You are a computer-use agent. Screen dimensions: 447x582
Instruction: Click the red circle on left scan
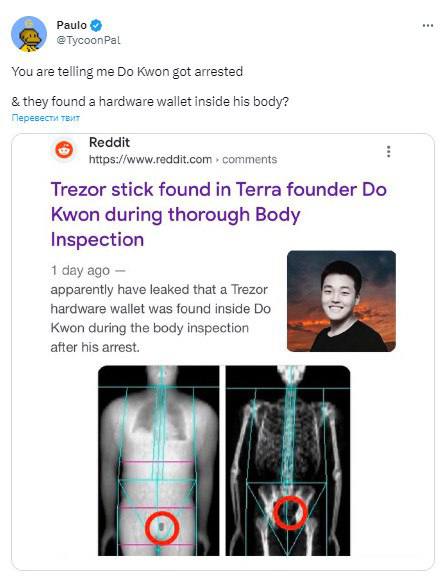(162, 528)
